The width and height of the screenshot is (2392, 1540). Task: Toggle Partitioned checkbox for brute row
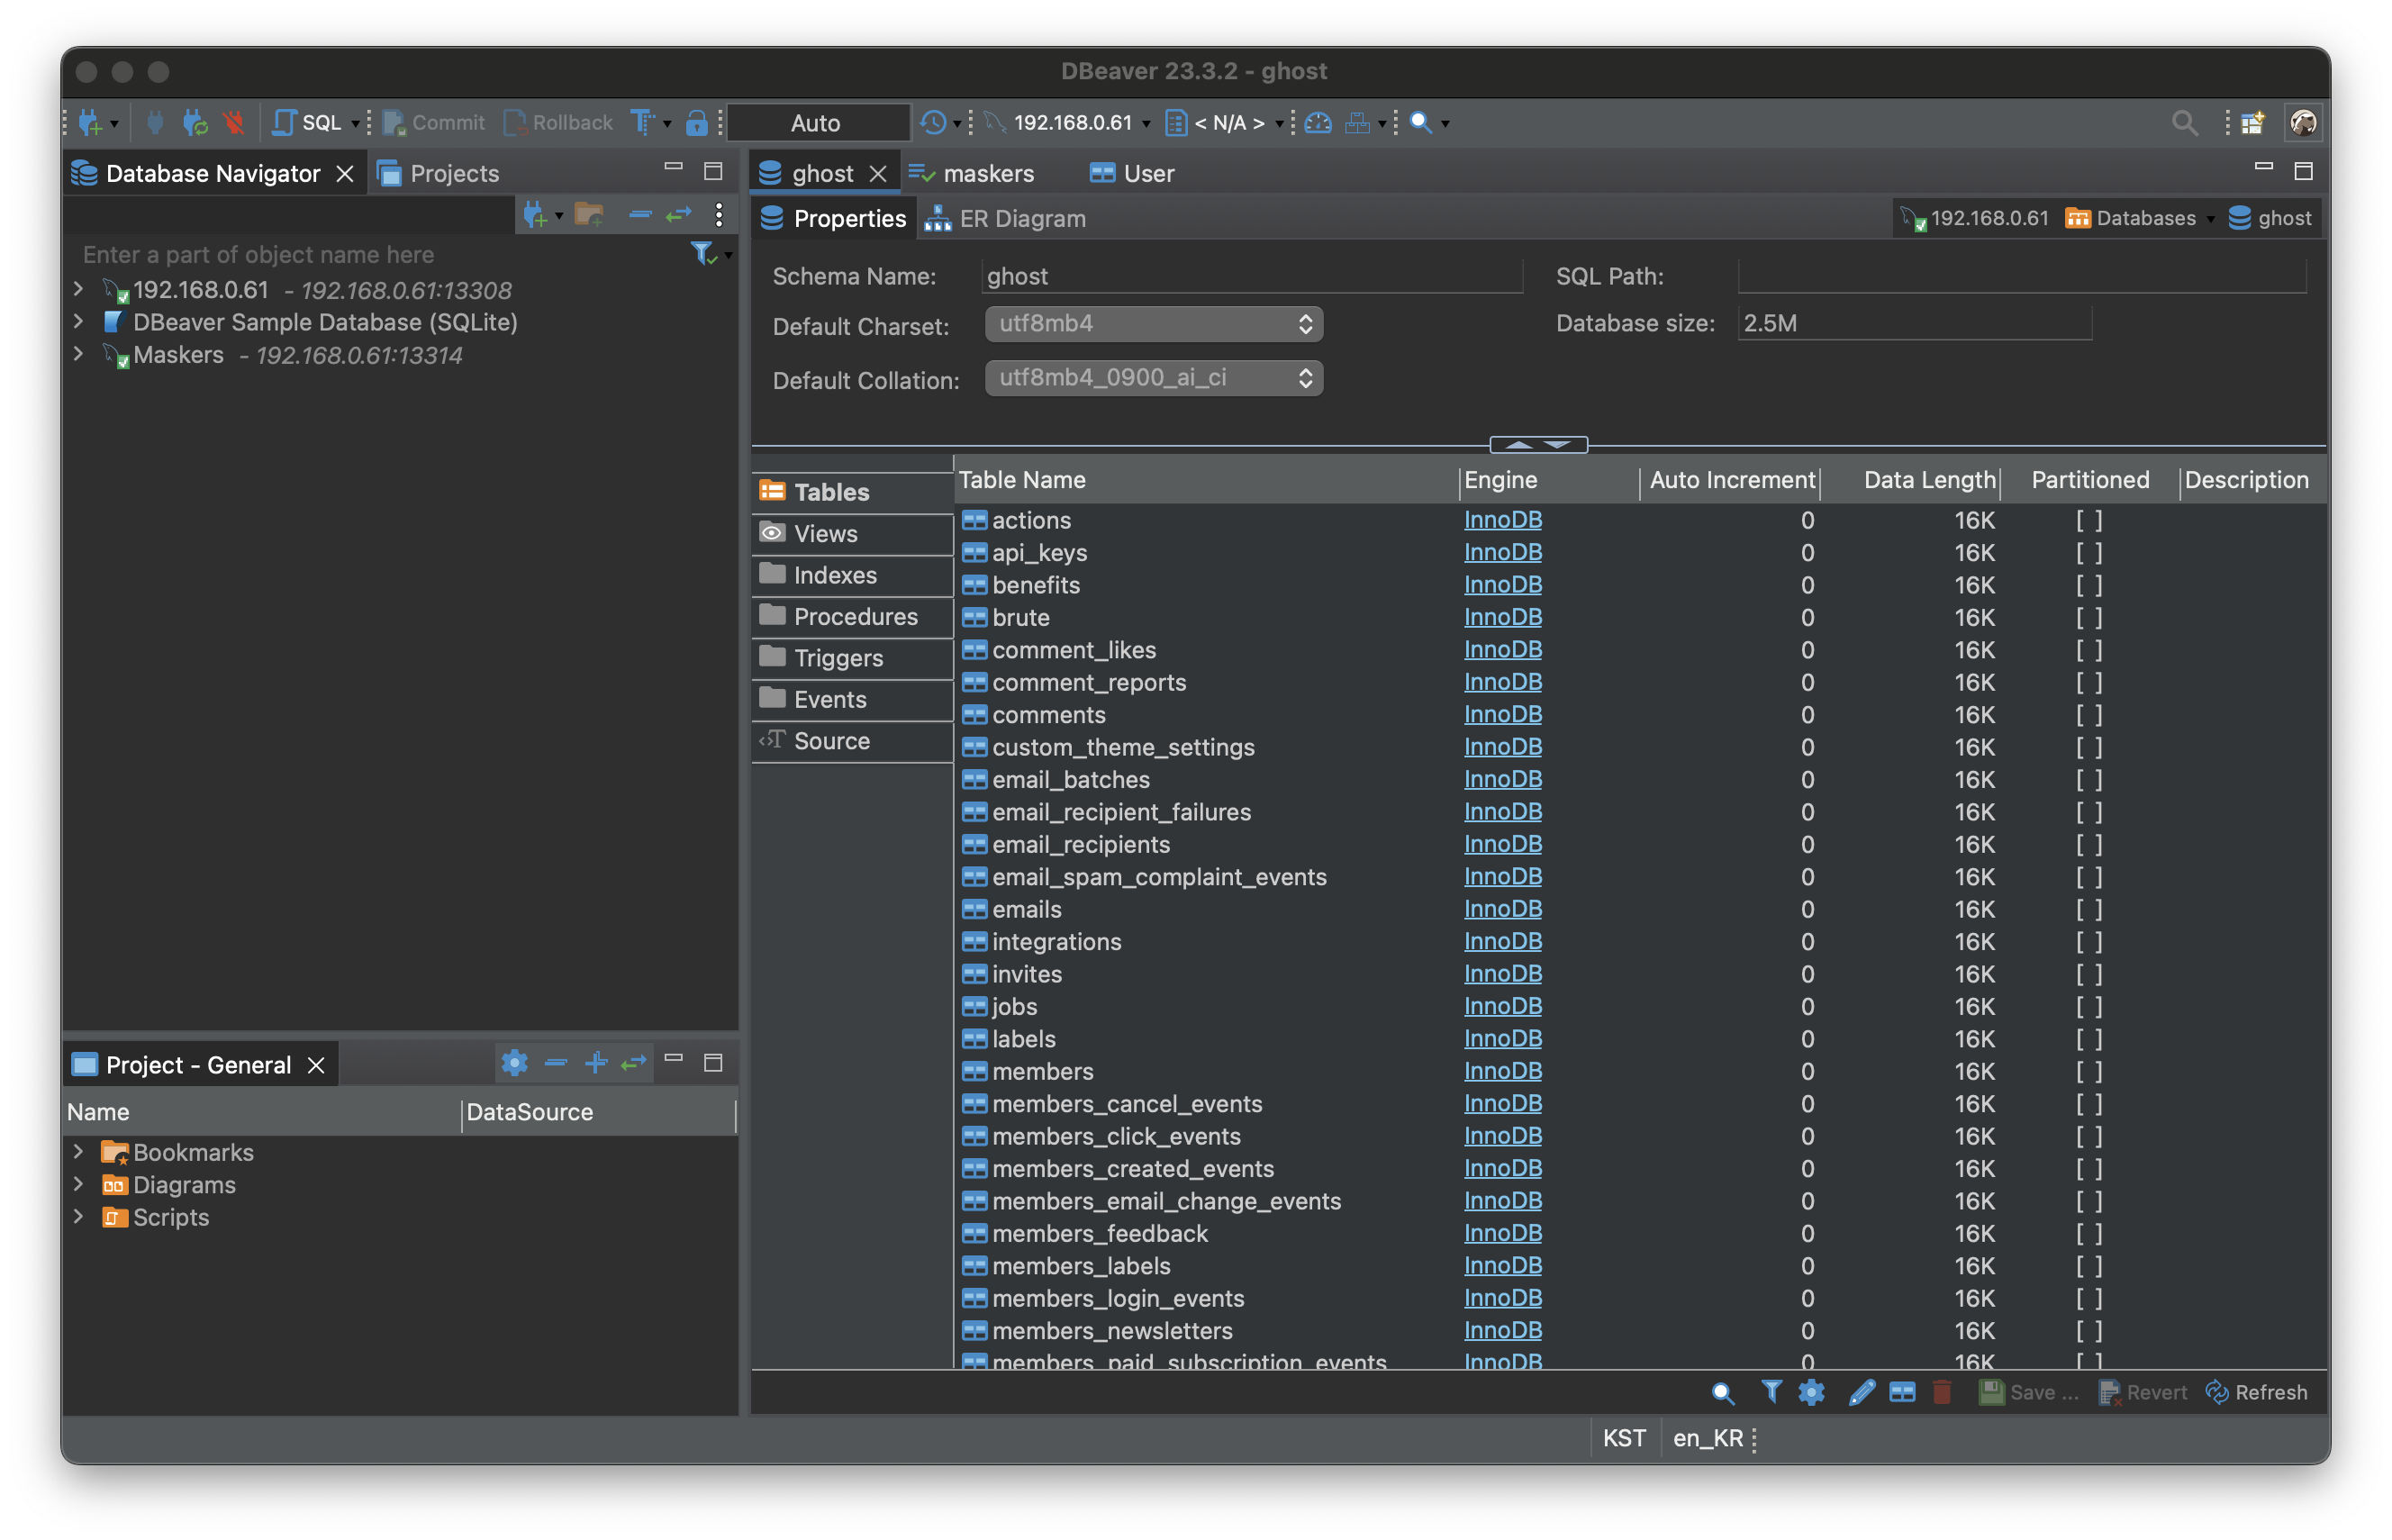[2089, 618]
